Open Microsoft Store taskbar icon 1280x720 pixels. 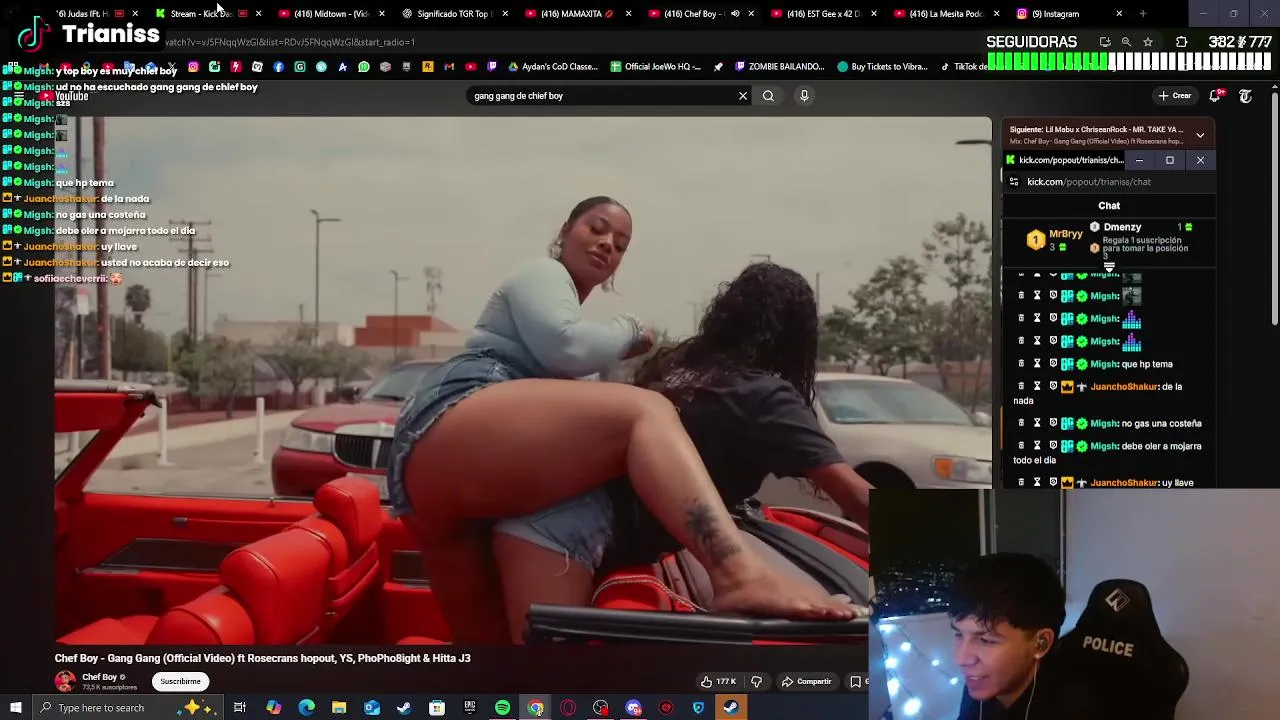(437, 708)
